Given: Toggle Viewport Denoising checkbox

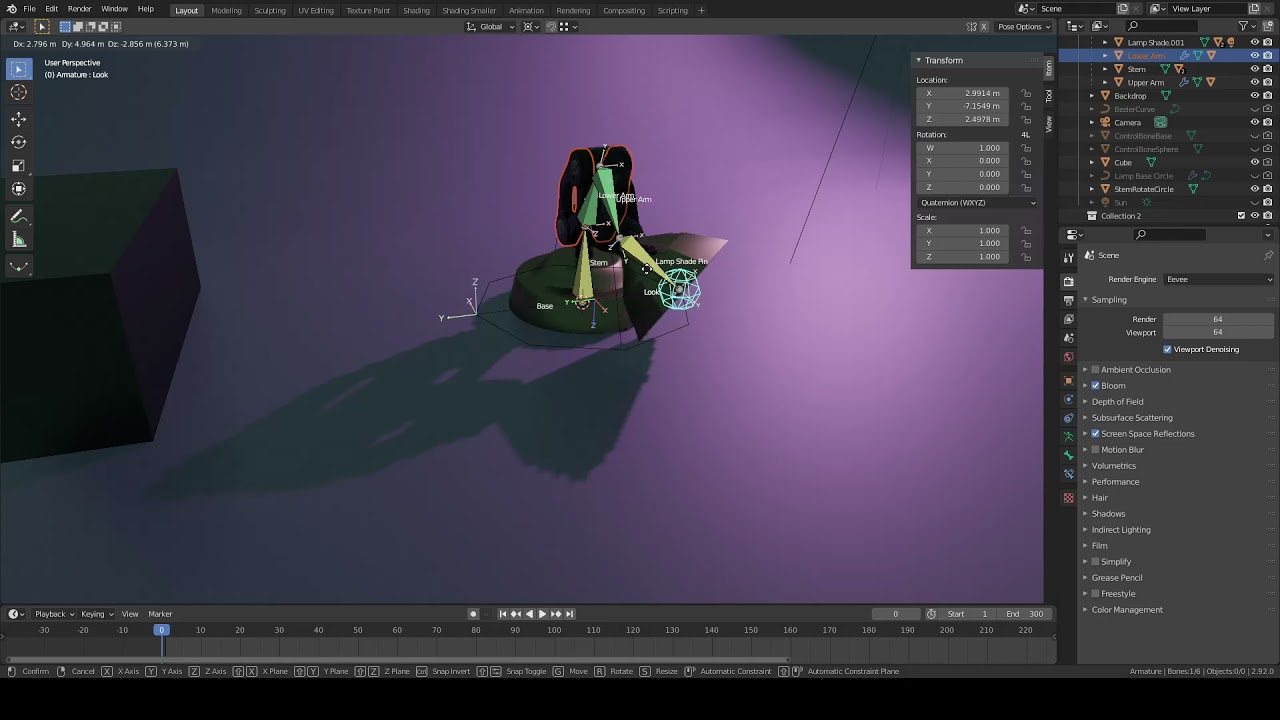Looking at the screenshot, I should click(x=1167, y=350).
